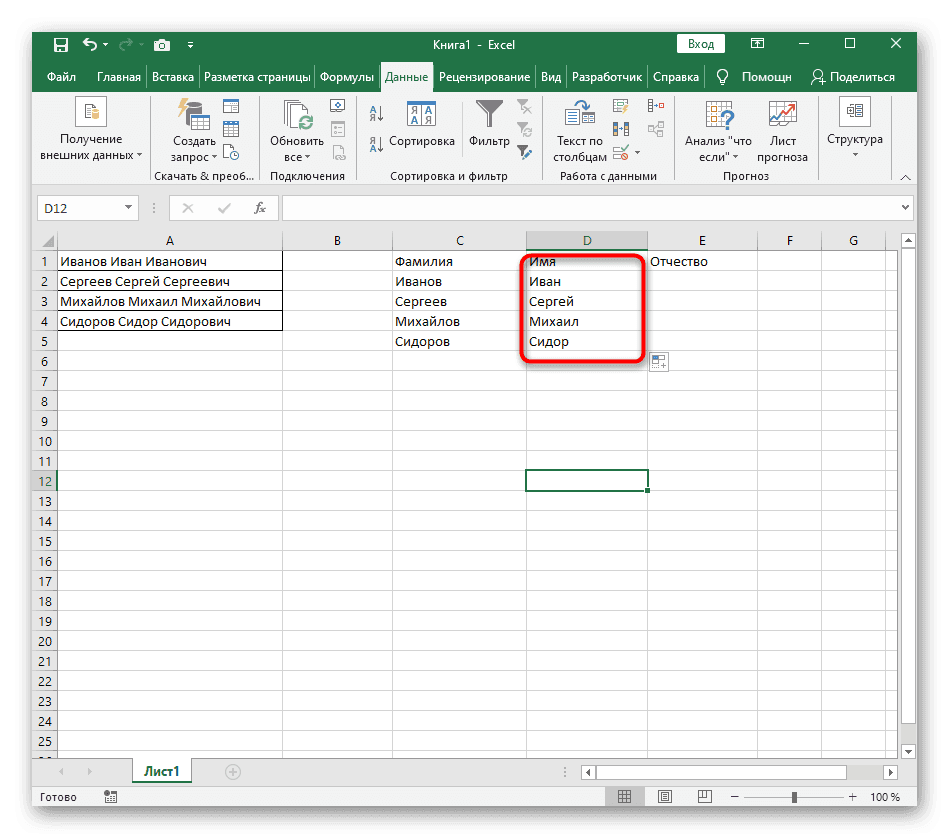Switch to Разметка страницы view in status bar
Screen dimensions: 949x838
[x=665, y=796]
